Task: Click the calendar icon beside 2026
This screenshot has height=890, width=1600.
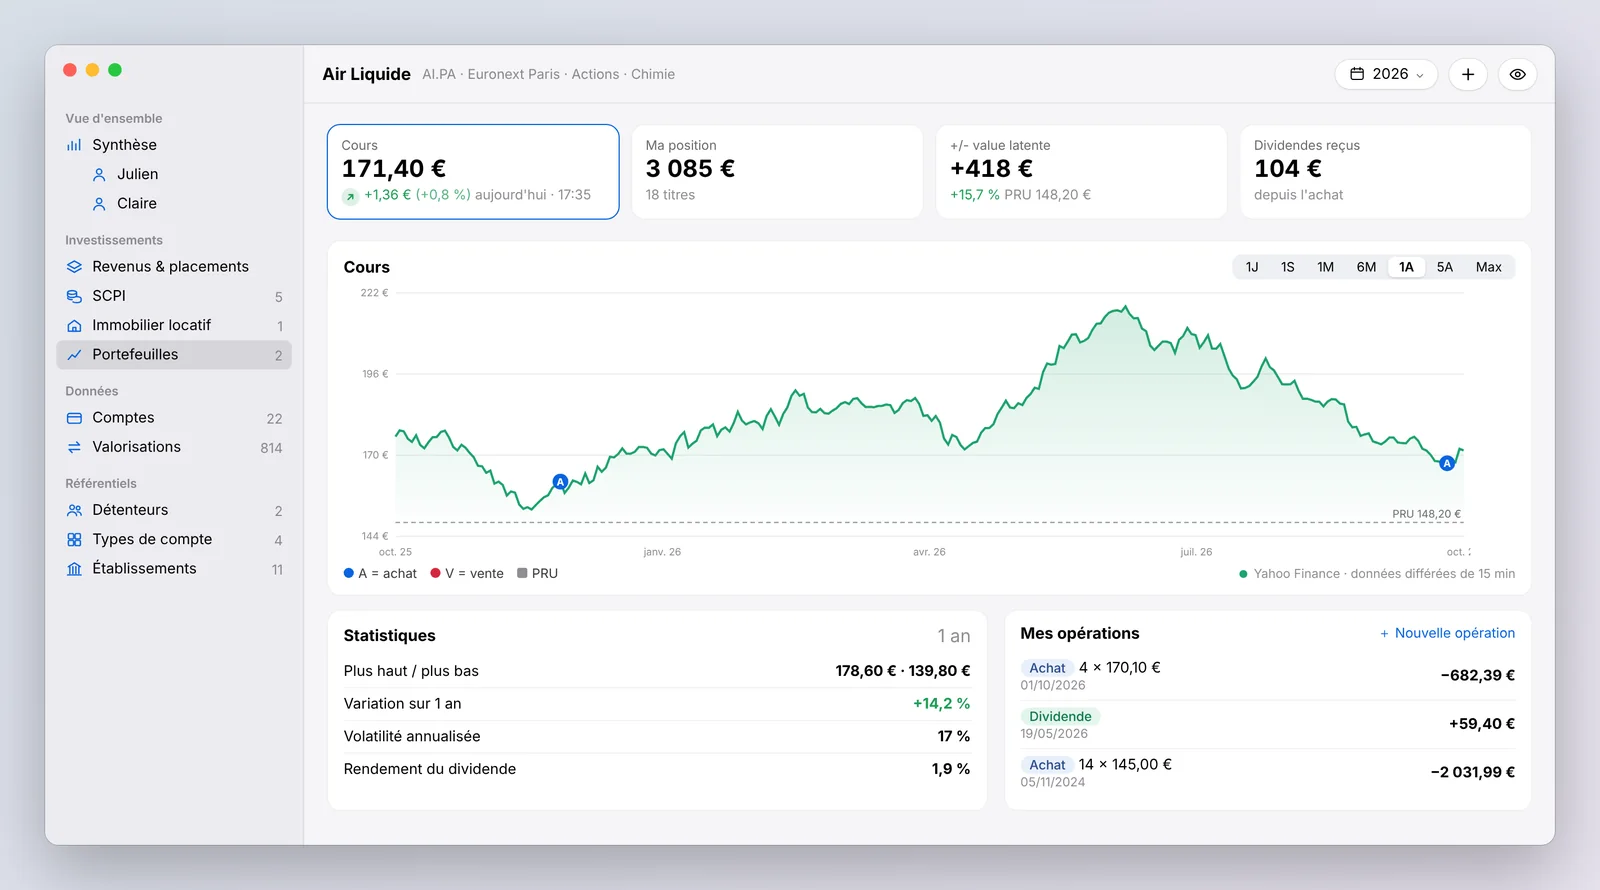Action: point(1357,74)
